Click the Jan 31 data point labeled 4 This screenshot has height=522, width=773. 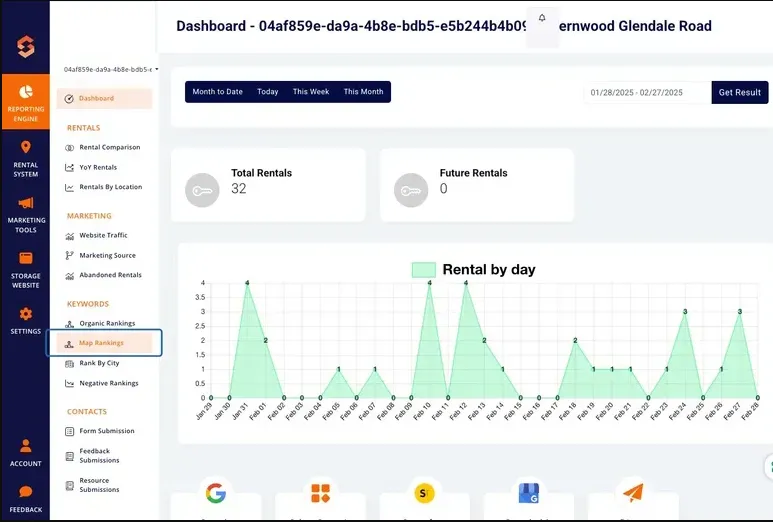coord(247,283)
